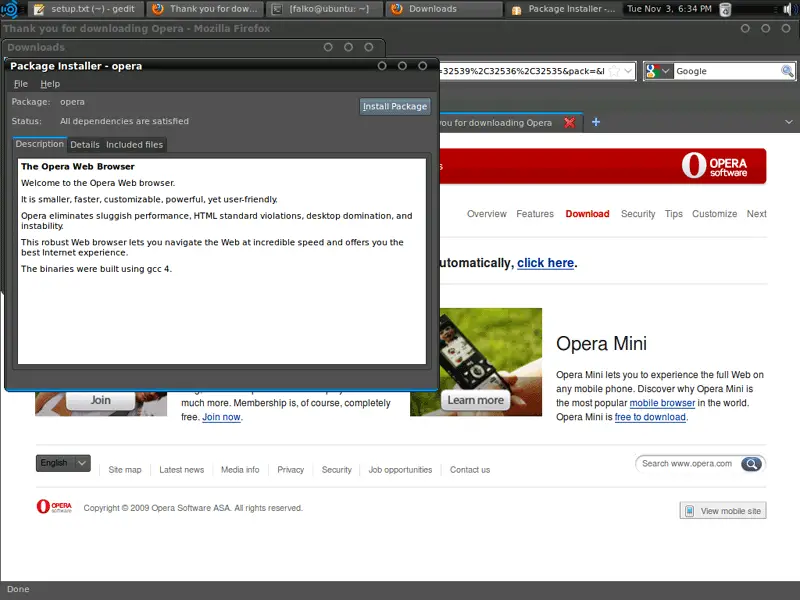Click Install Package button

pyautogui.click(x=394, y=106)
